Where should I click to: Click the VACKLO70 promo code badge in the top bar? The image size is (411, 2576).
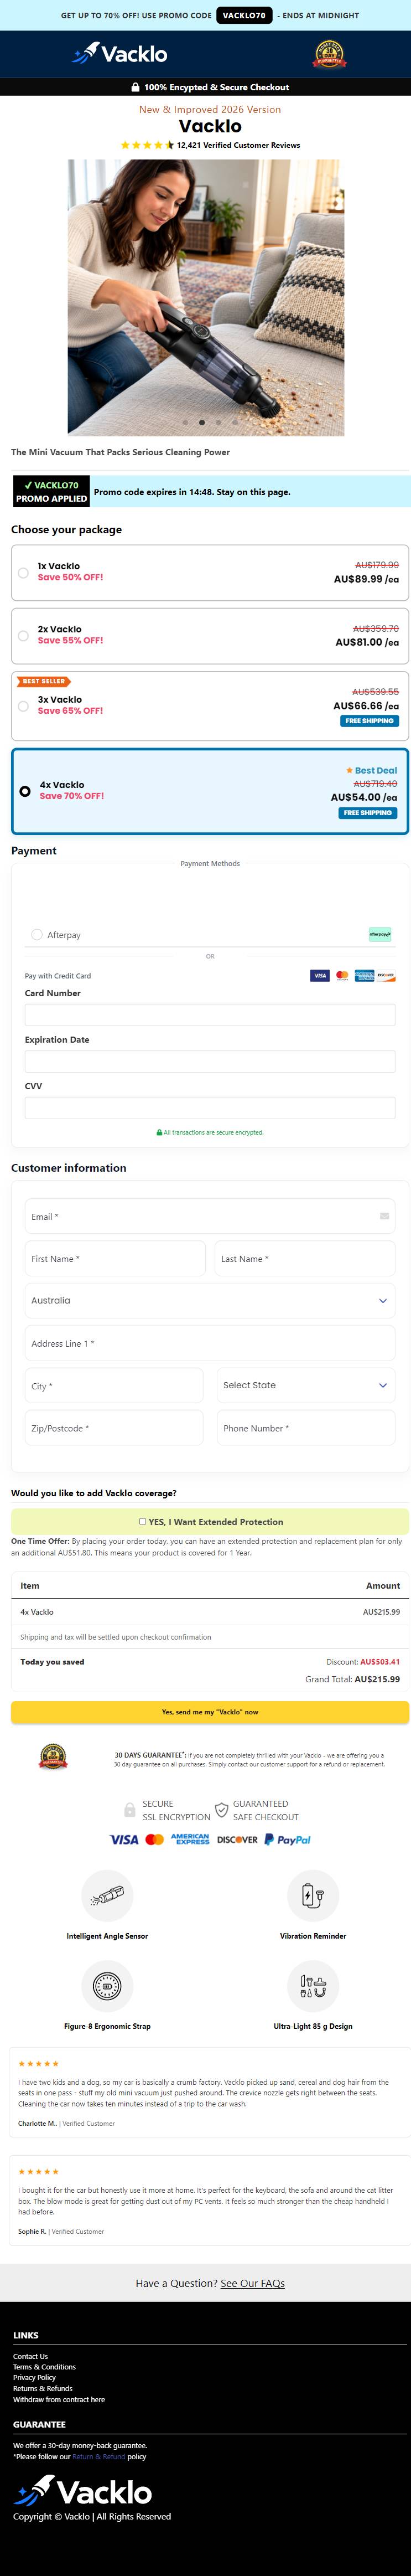(x=244, y=15)
